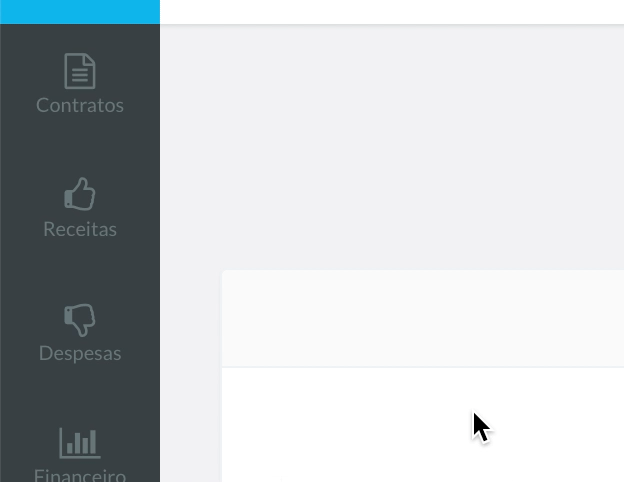Image resolution: width=624 pixels, height=482 pixels.
Task: Open the Financeiro bar chart icon
Action: click(80, 443)
